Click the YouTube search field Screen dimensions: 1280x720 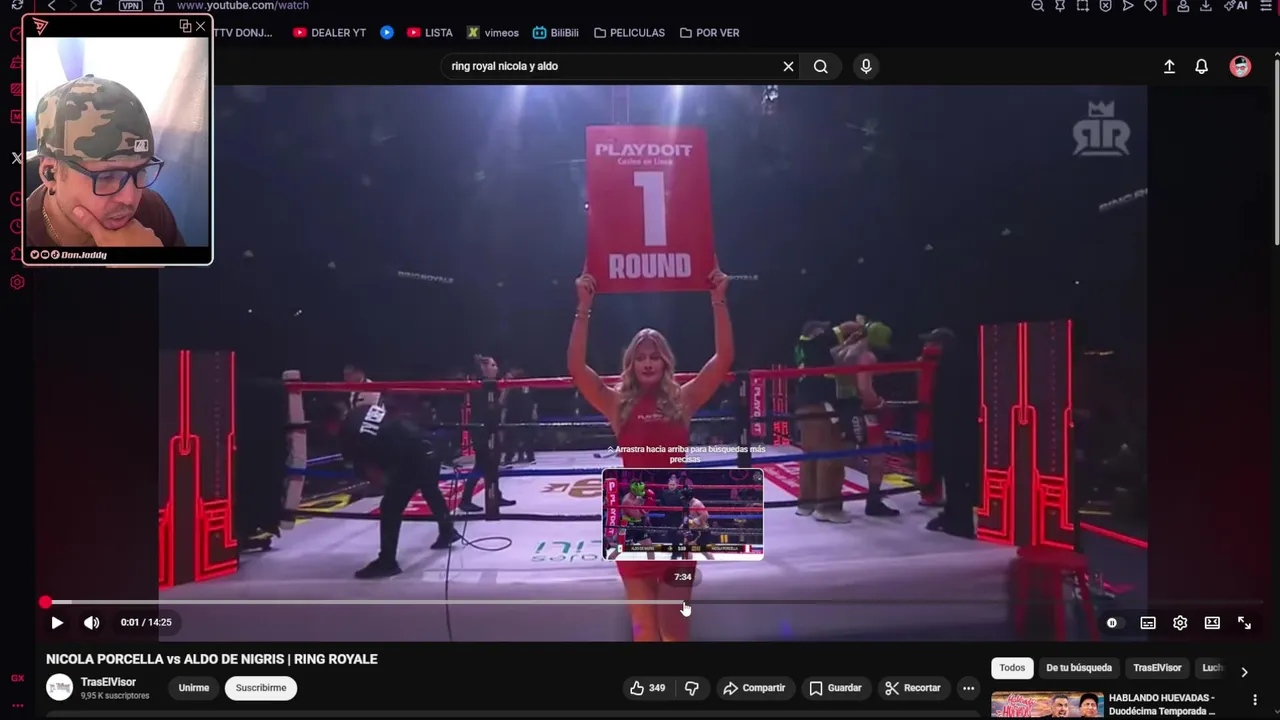coord(610,66)
